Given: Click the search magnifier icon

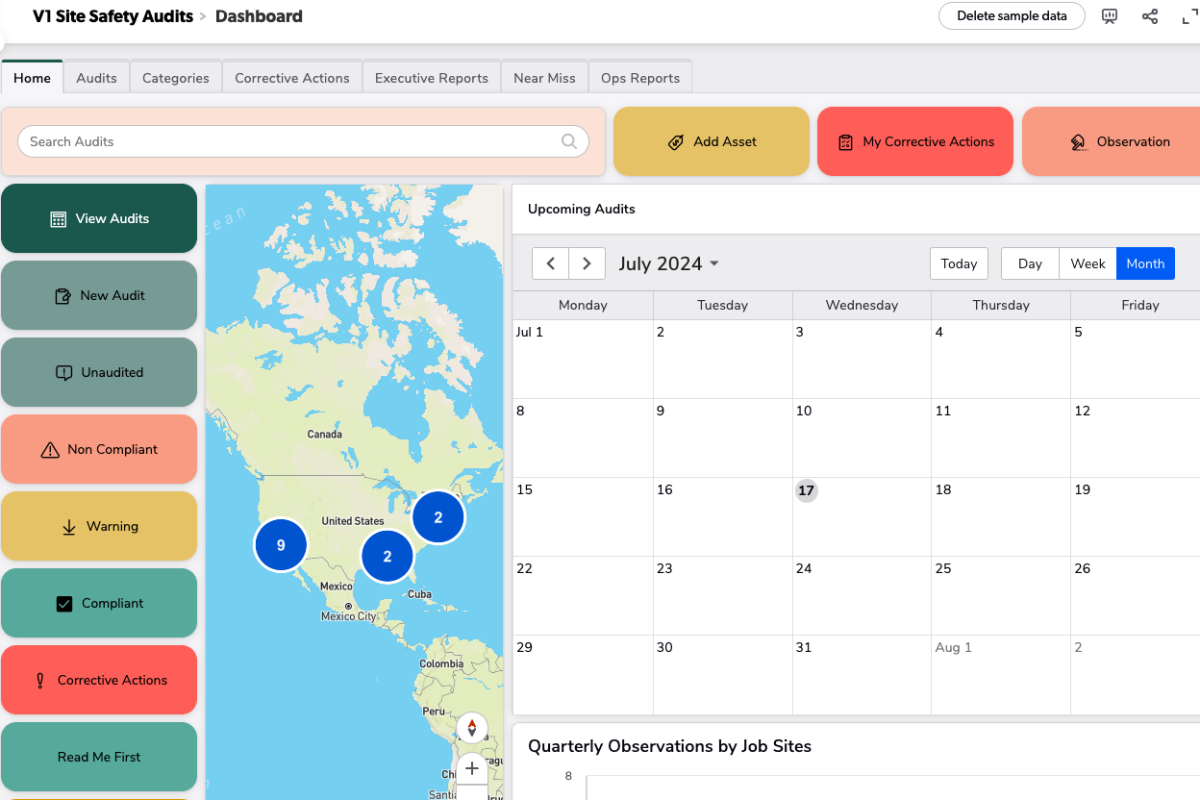Looking at the screenshot, I should pyautogui.click(x=569, y=141).
